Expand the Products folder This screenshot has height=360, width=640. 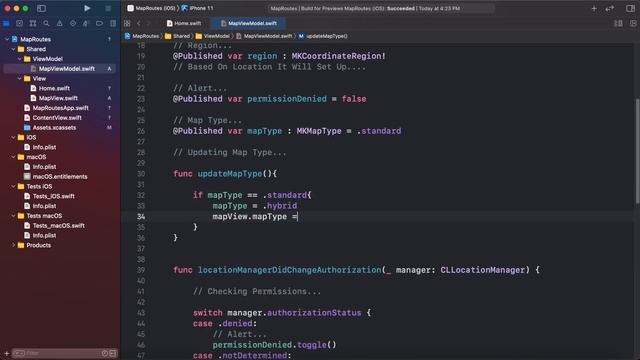(x=13, y=245)
